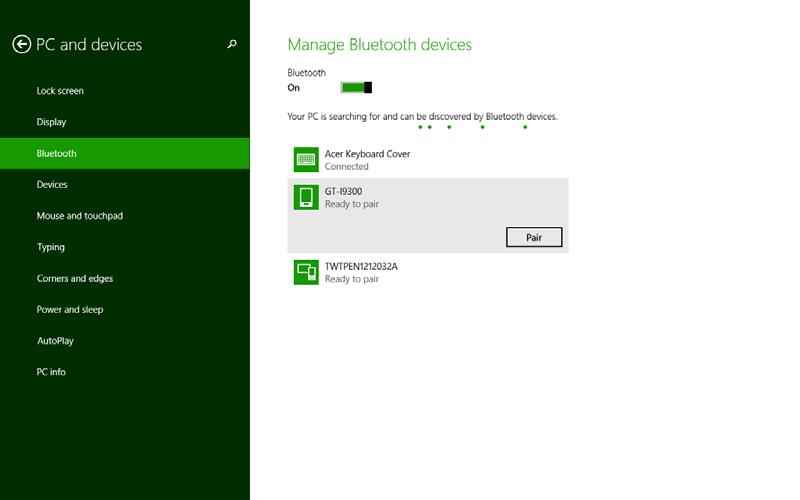Go back using the arrow icon
800x500 pixels.
tap(21, 44)
